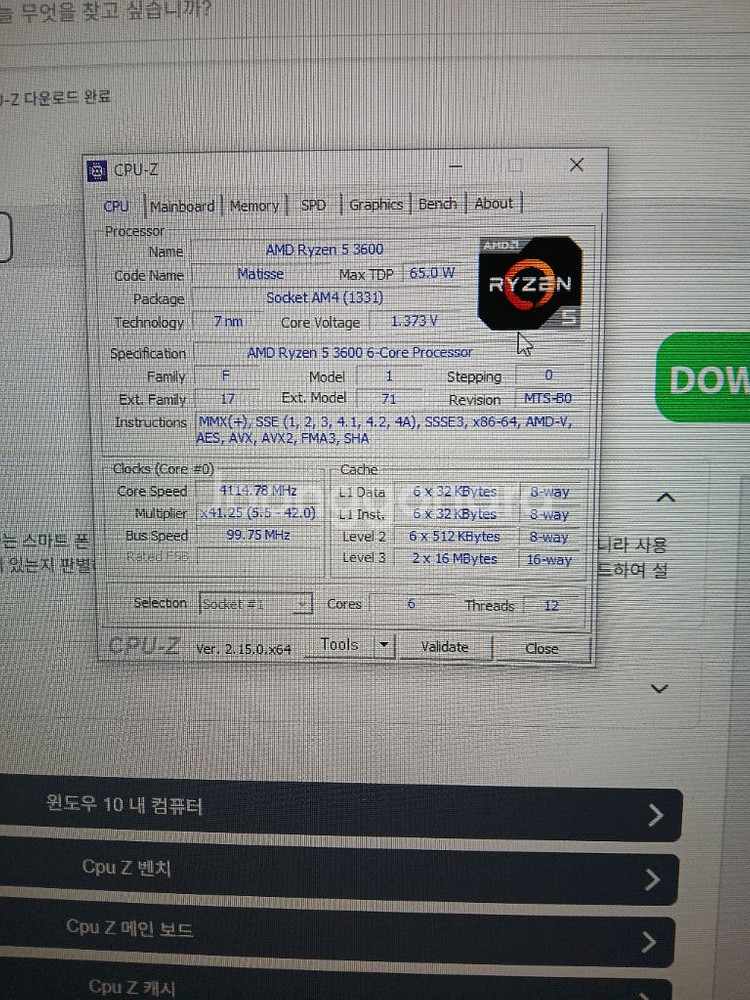Open the Memory tab
The height and width of the screenshot is (1000, 750).
coord(254,205)
